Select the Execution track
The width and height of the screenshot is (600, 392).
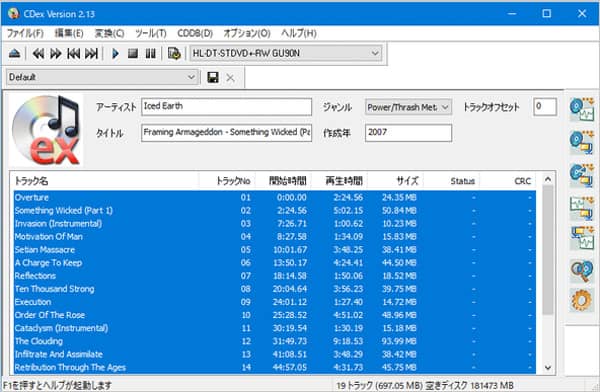click(x=275, y=302)
